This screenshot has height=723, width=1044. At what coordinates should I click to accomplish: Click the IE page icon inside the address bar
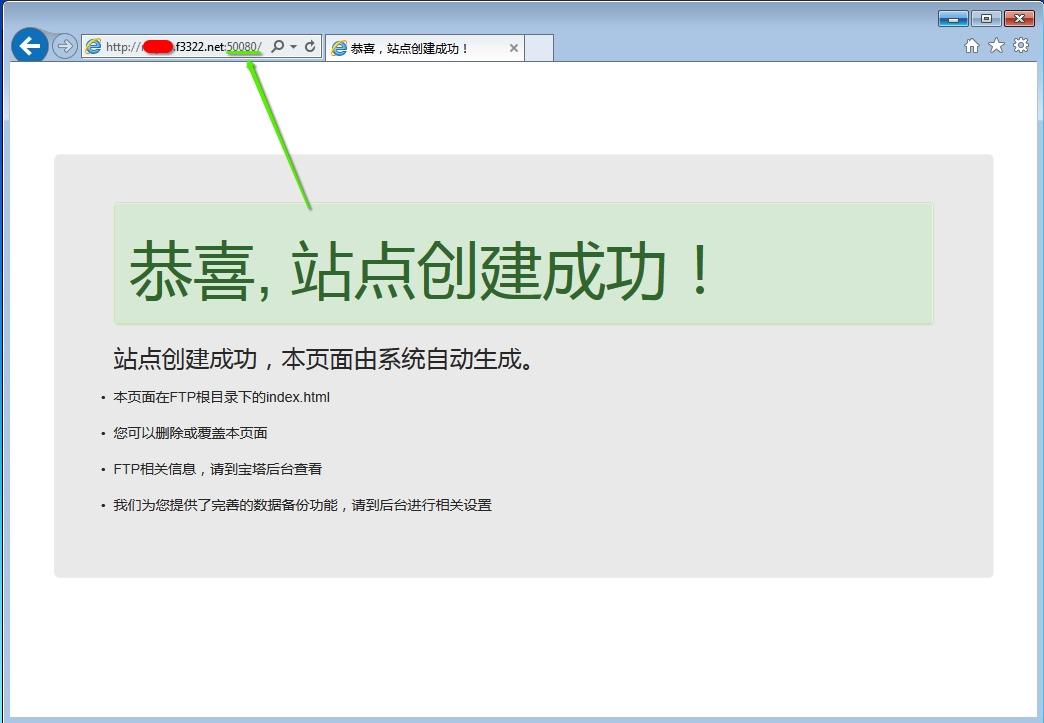(94, 46)
